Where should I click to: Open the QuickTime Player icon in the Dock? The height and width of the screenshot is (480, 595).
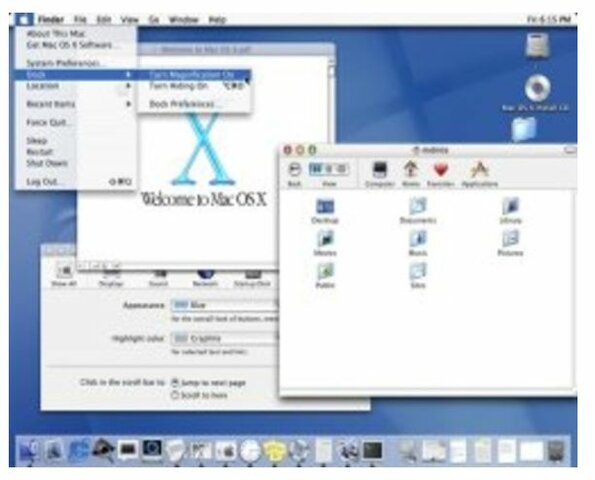[x=152, y=450]
